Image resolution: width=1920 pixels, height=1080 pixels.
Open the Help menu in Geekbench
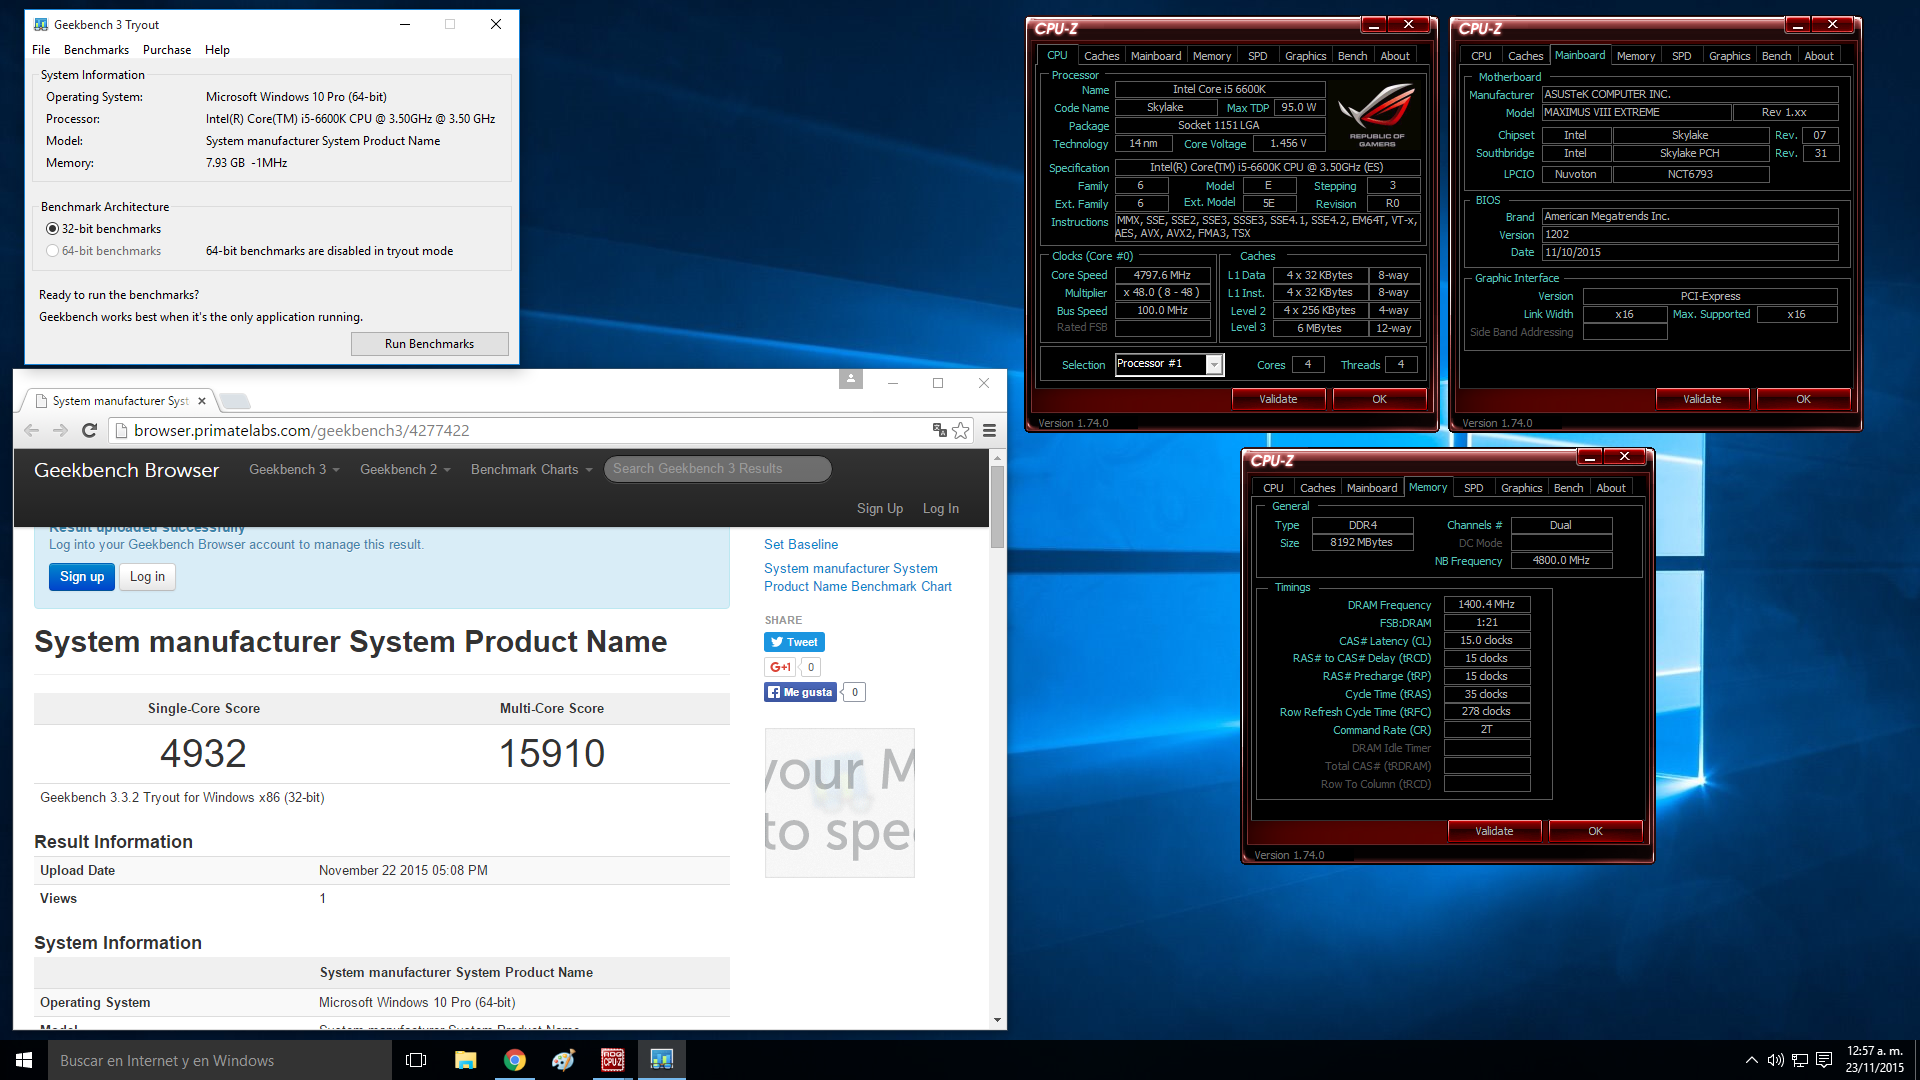(x=217, y=50)
